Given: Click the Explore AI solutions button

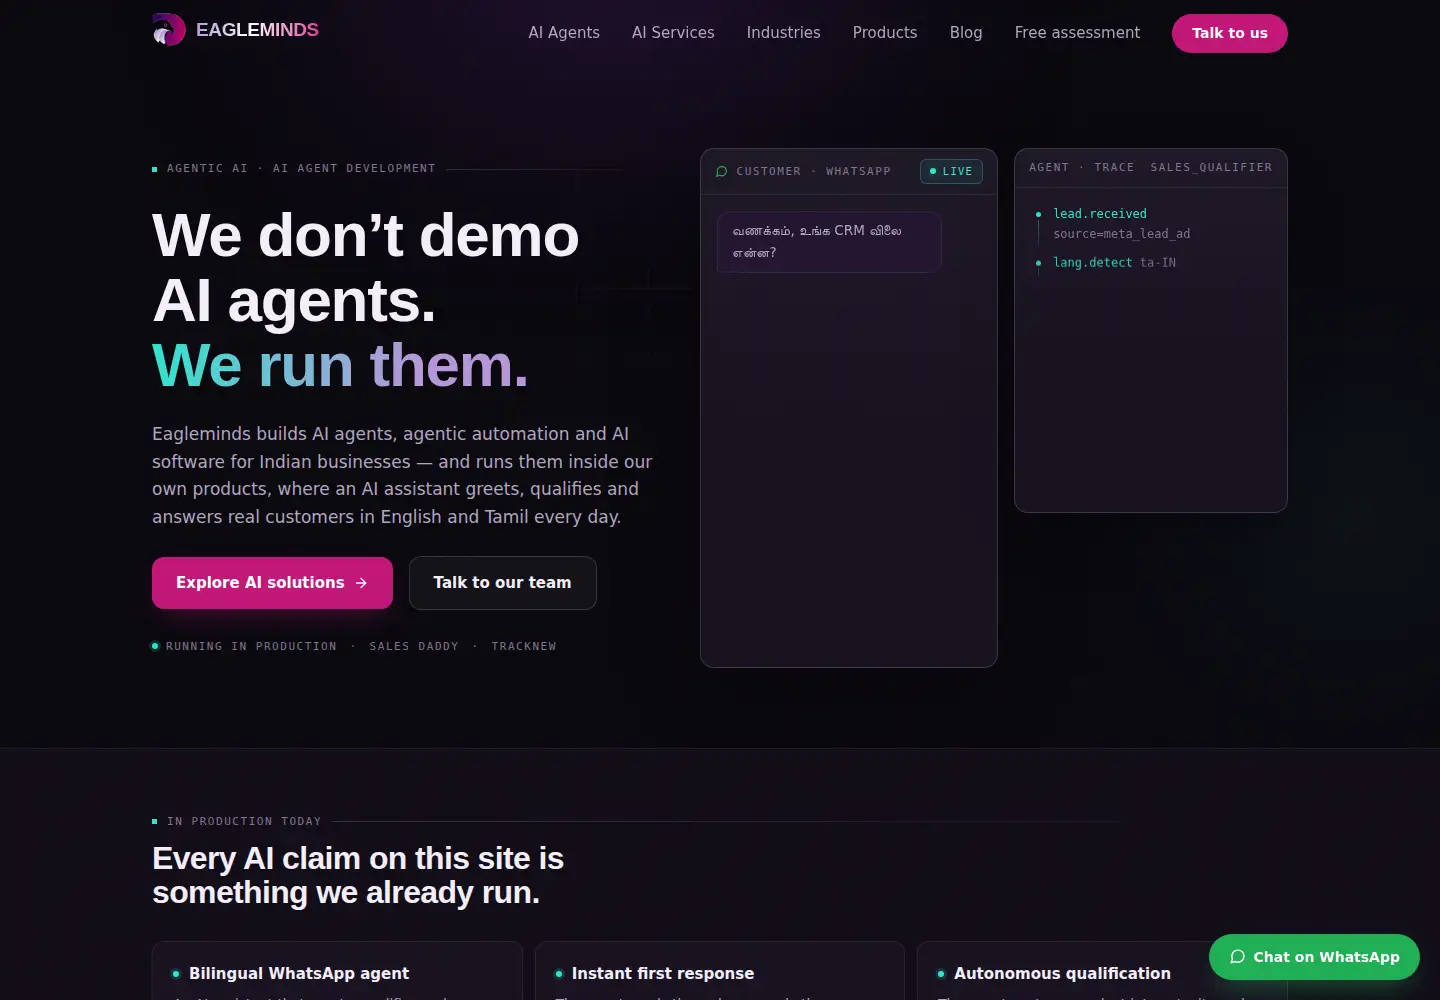Looking at the screenshot, I should (x=272, y=583).
